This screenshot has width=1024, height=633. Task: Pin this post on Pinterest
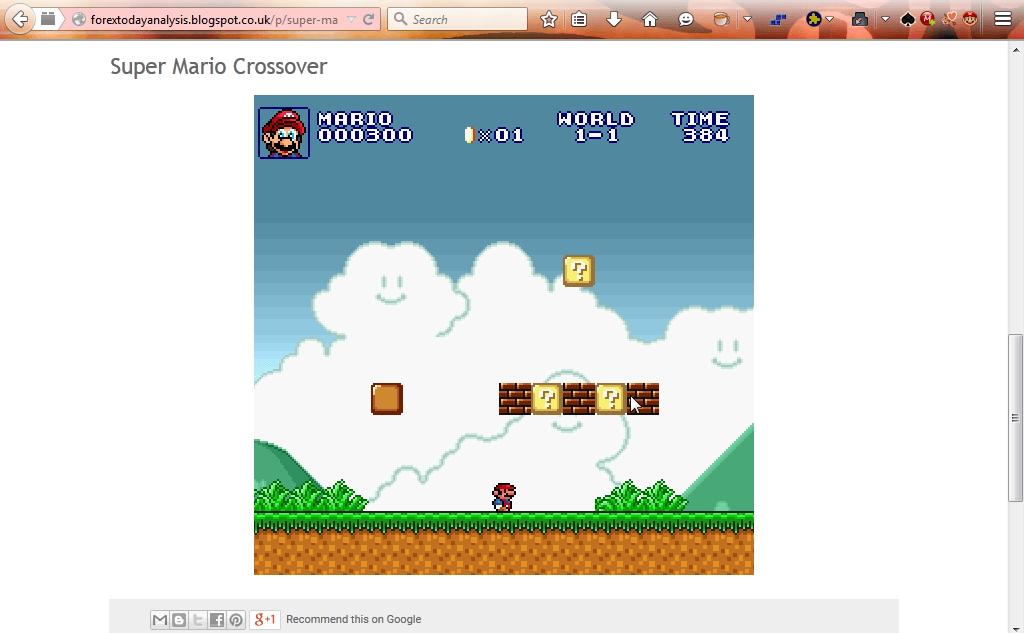coord(236,619)
